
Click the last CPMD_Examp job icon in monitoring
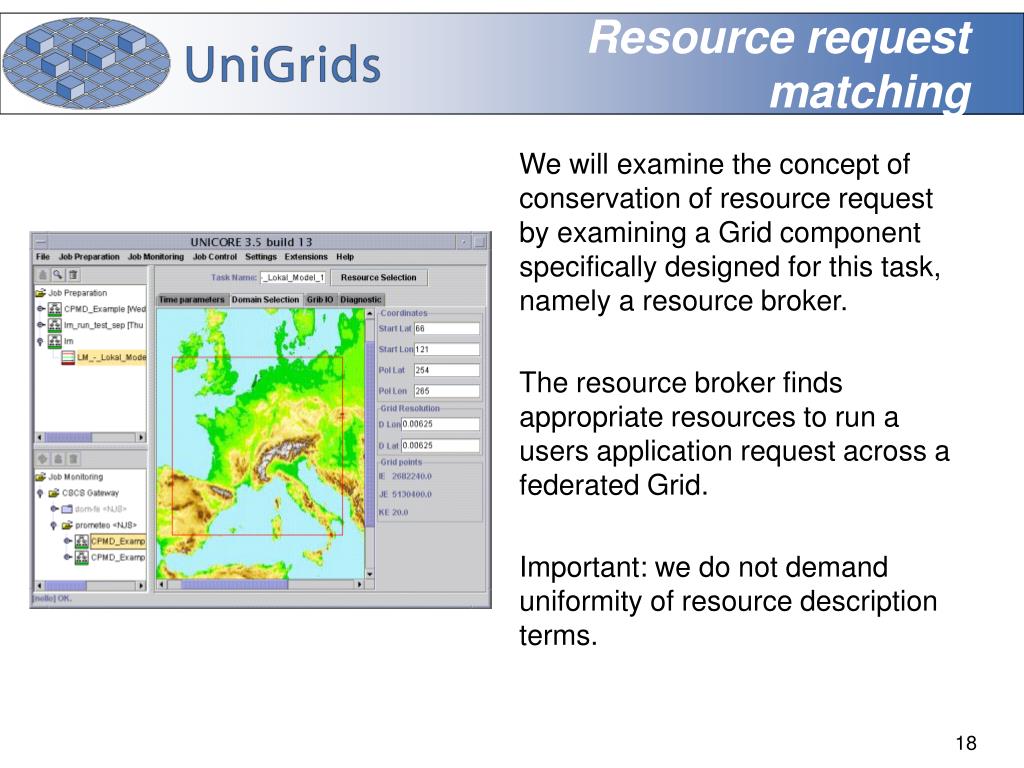[x=82, y=557]
